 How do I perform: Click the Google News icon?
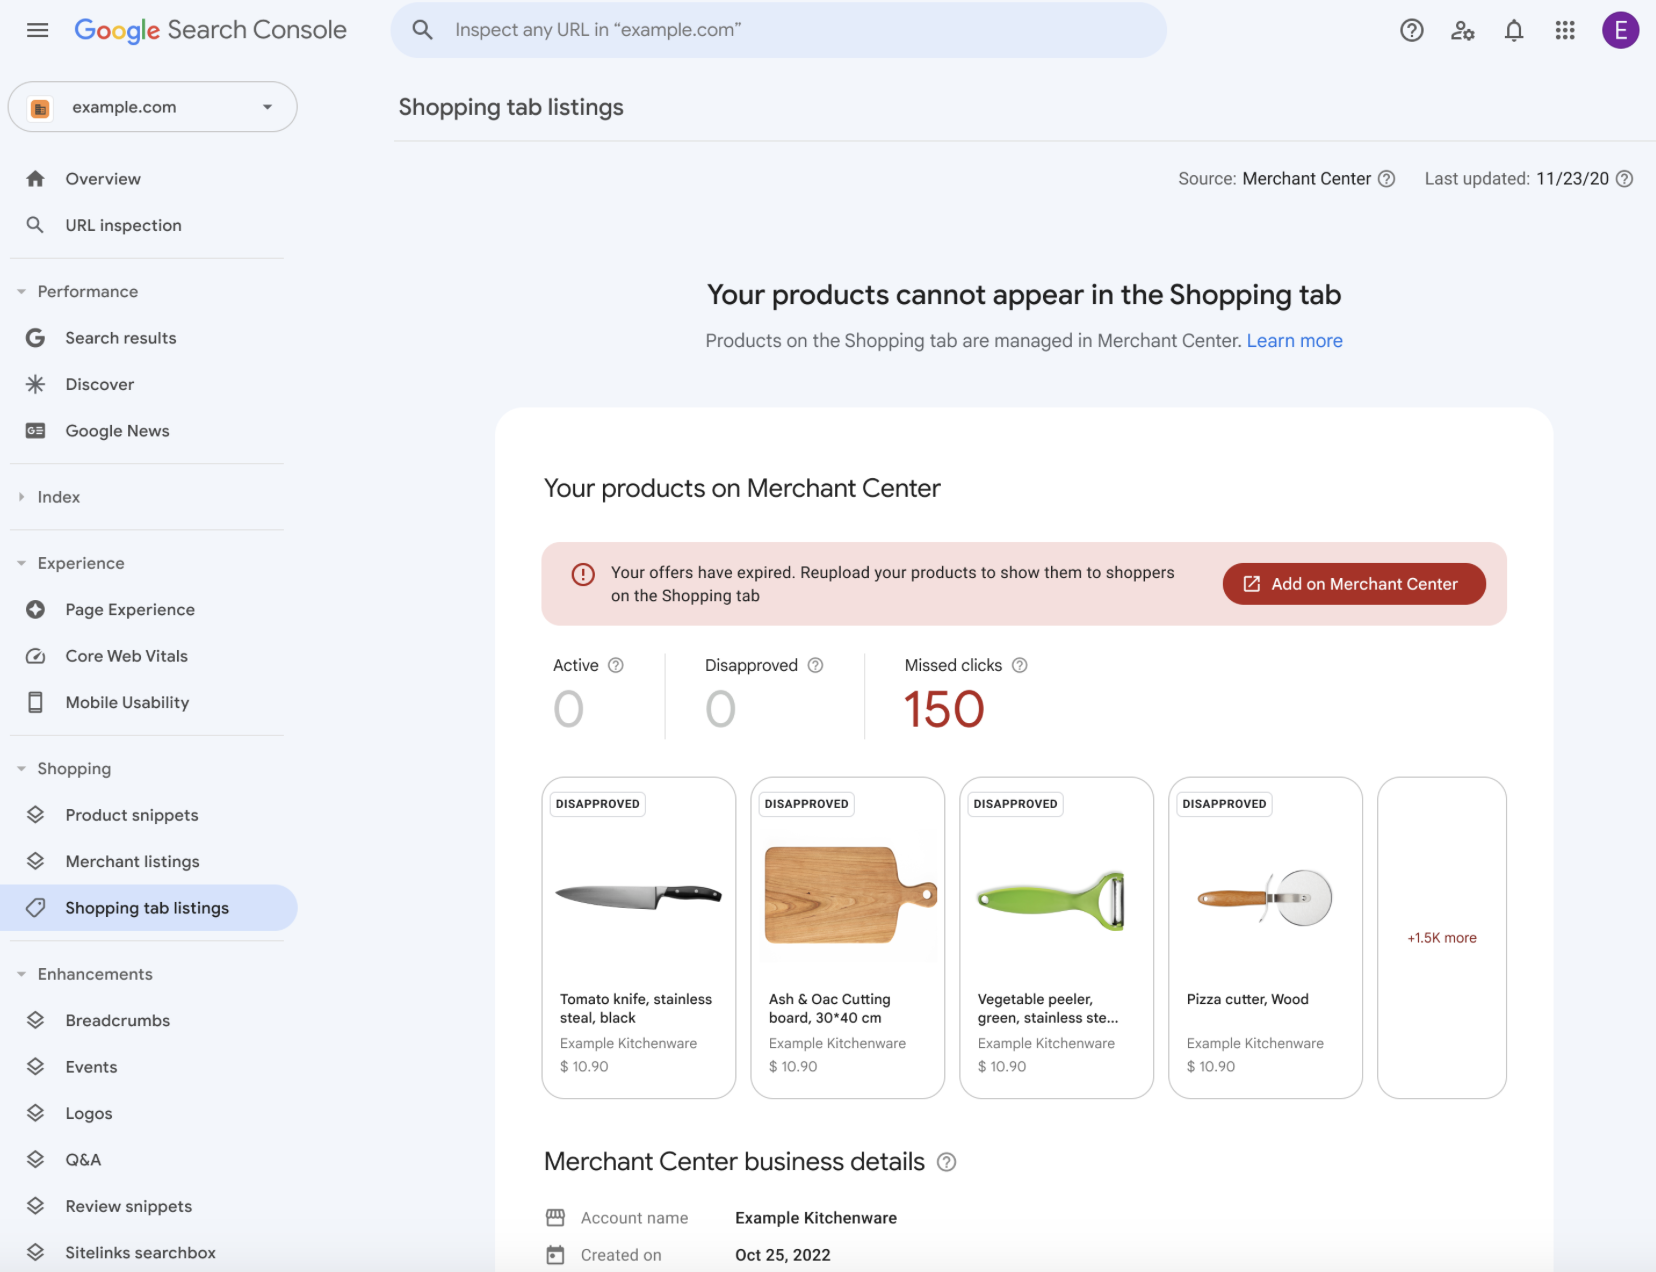(x=36, y=431)
